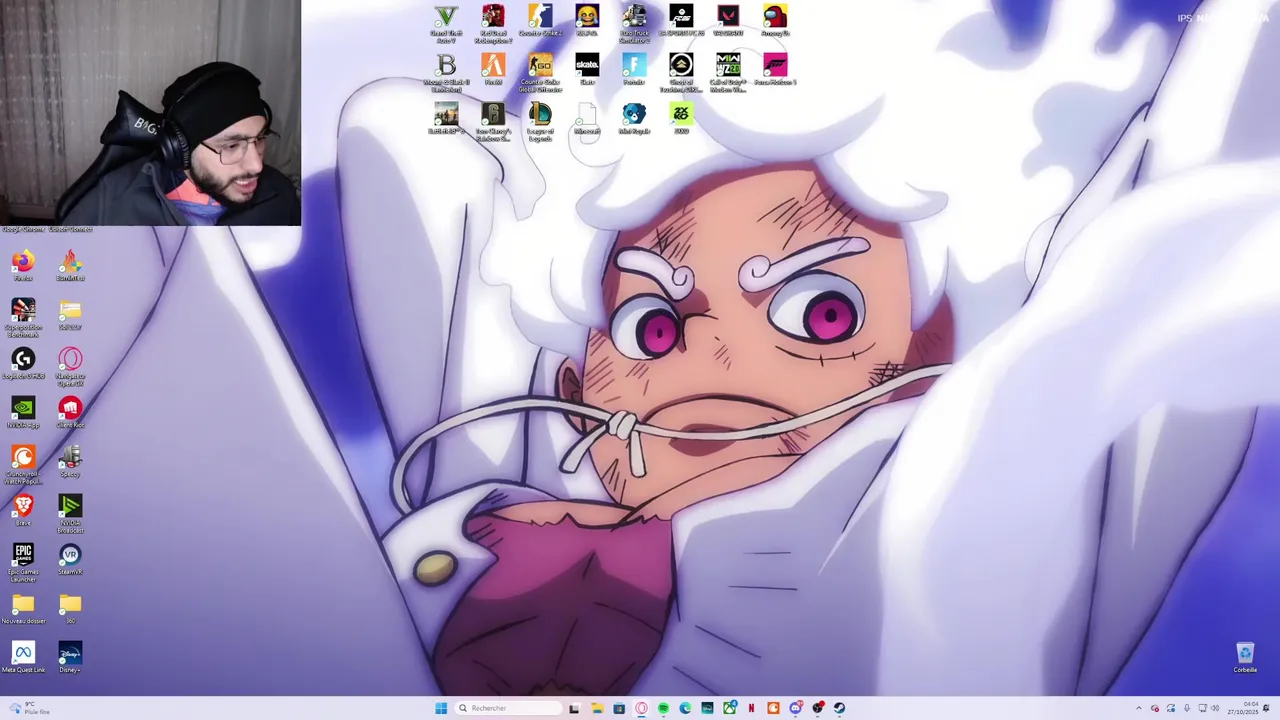Click the microphone icon in system tray
Screen dimensions: 1280x720
[1186, 708]
